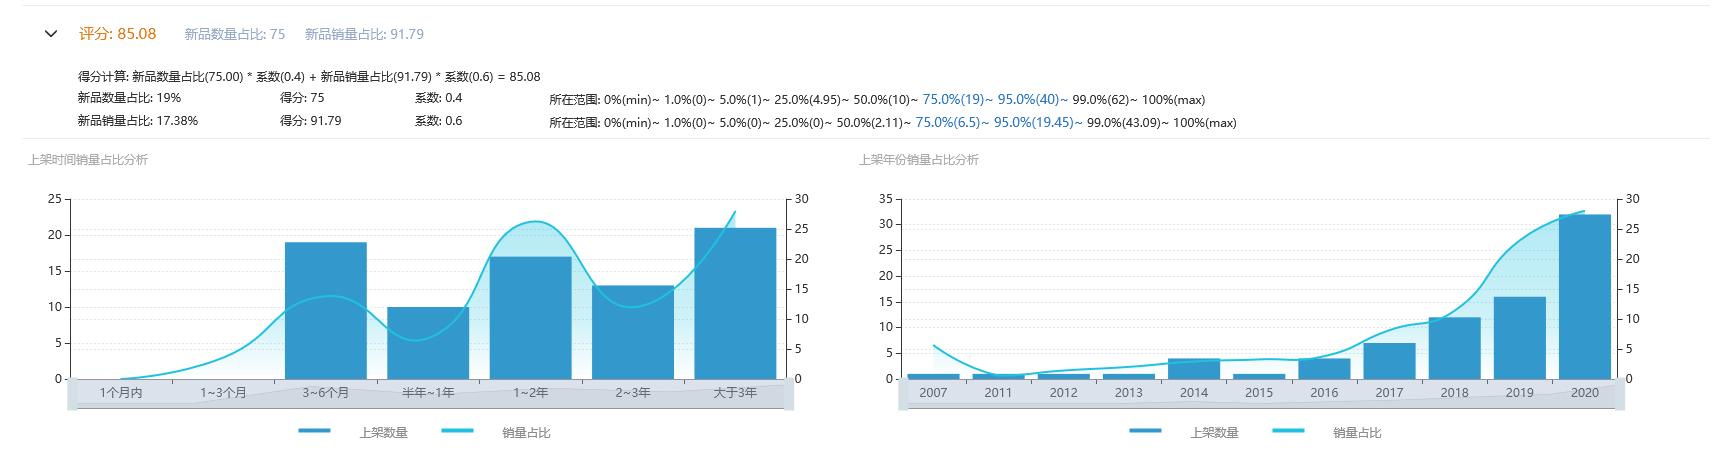Select the 2020 bar in year chart
Viewport: 1723px width, 456px height.
(1584, 297)
